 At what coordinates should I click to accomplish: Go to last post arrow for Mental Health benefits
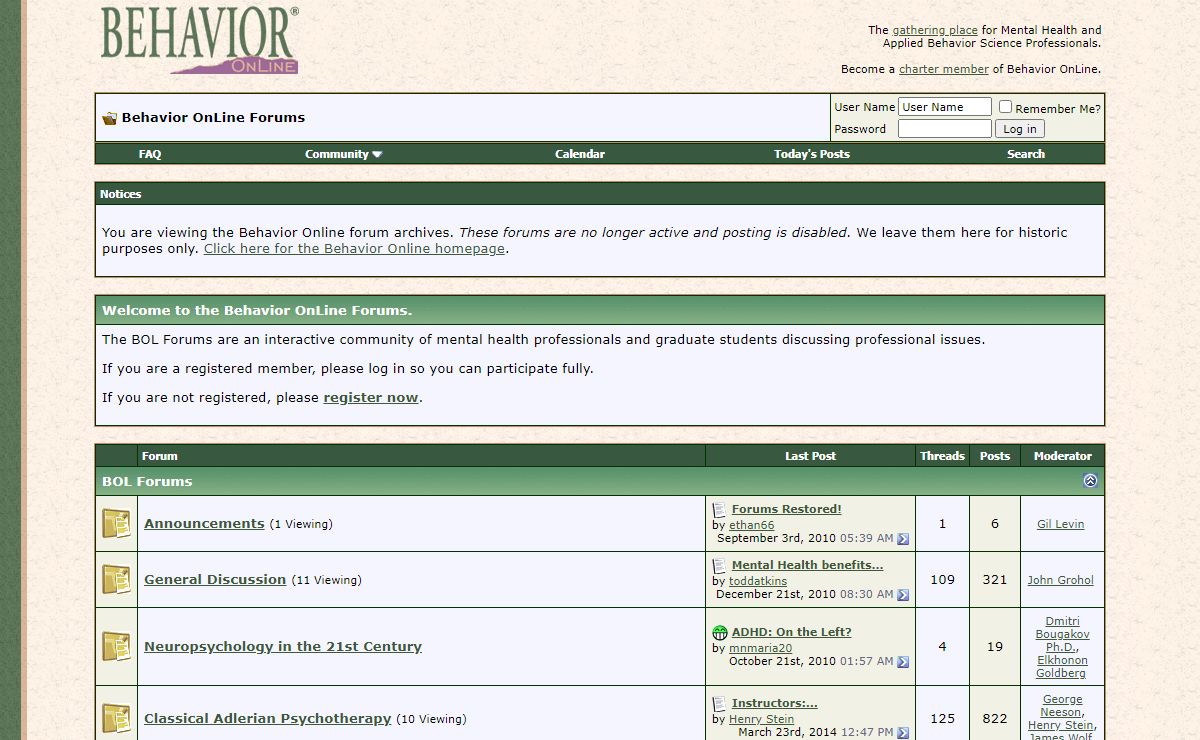point(903,595)
